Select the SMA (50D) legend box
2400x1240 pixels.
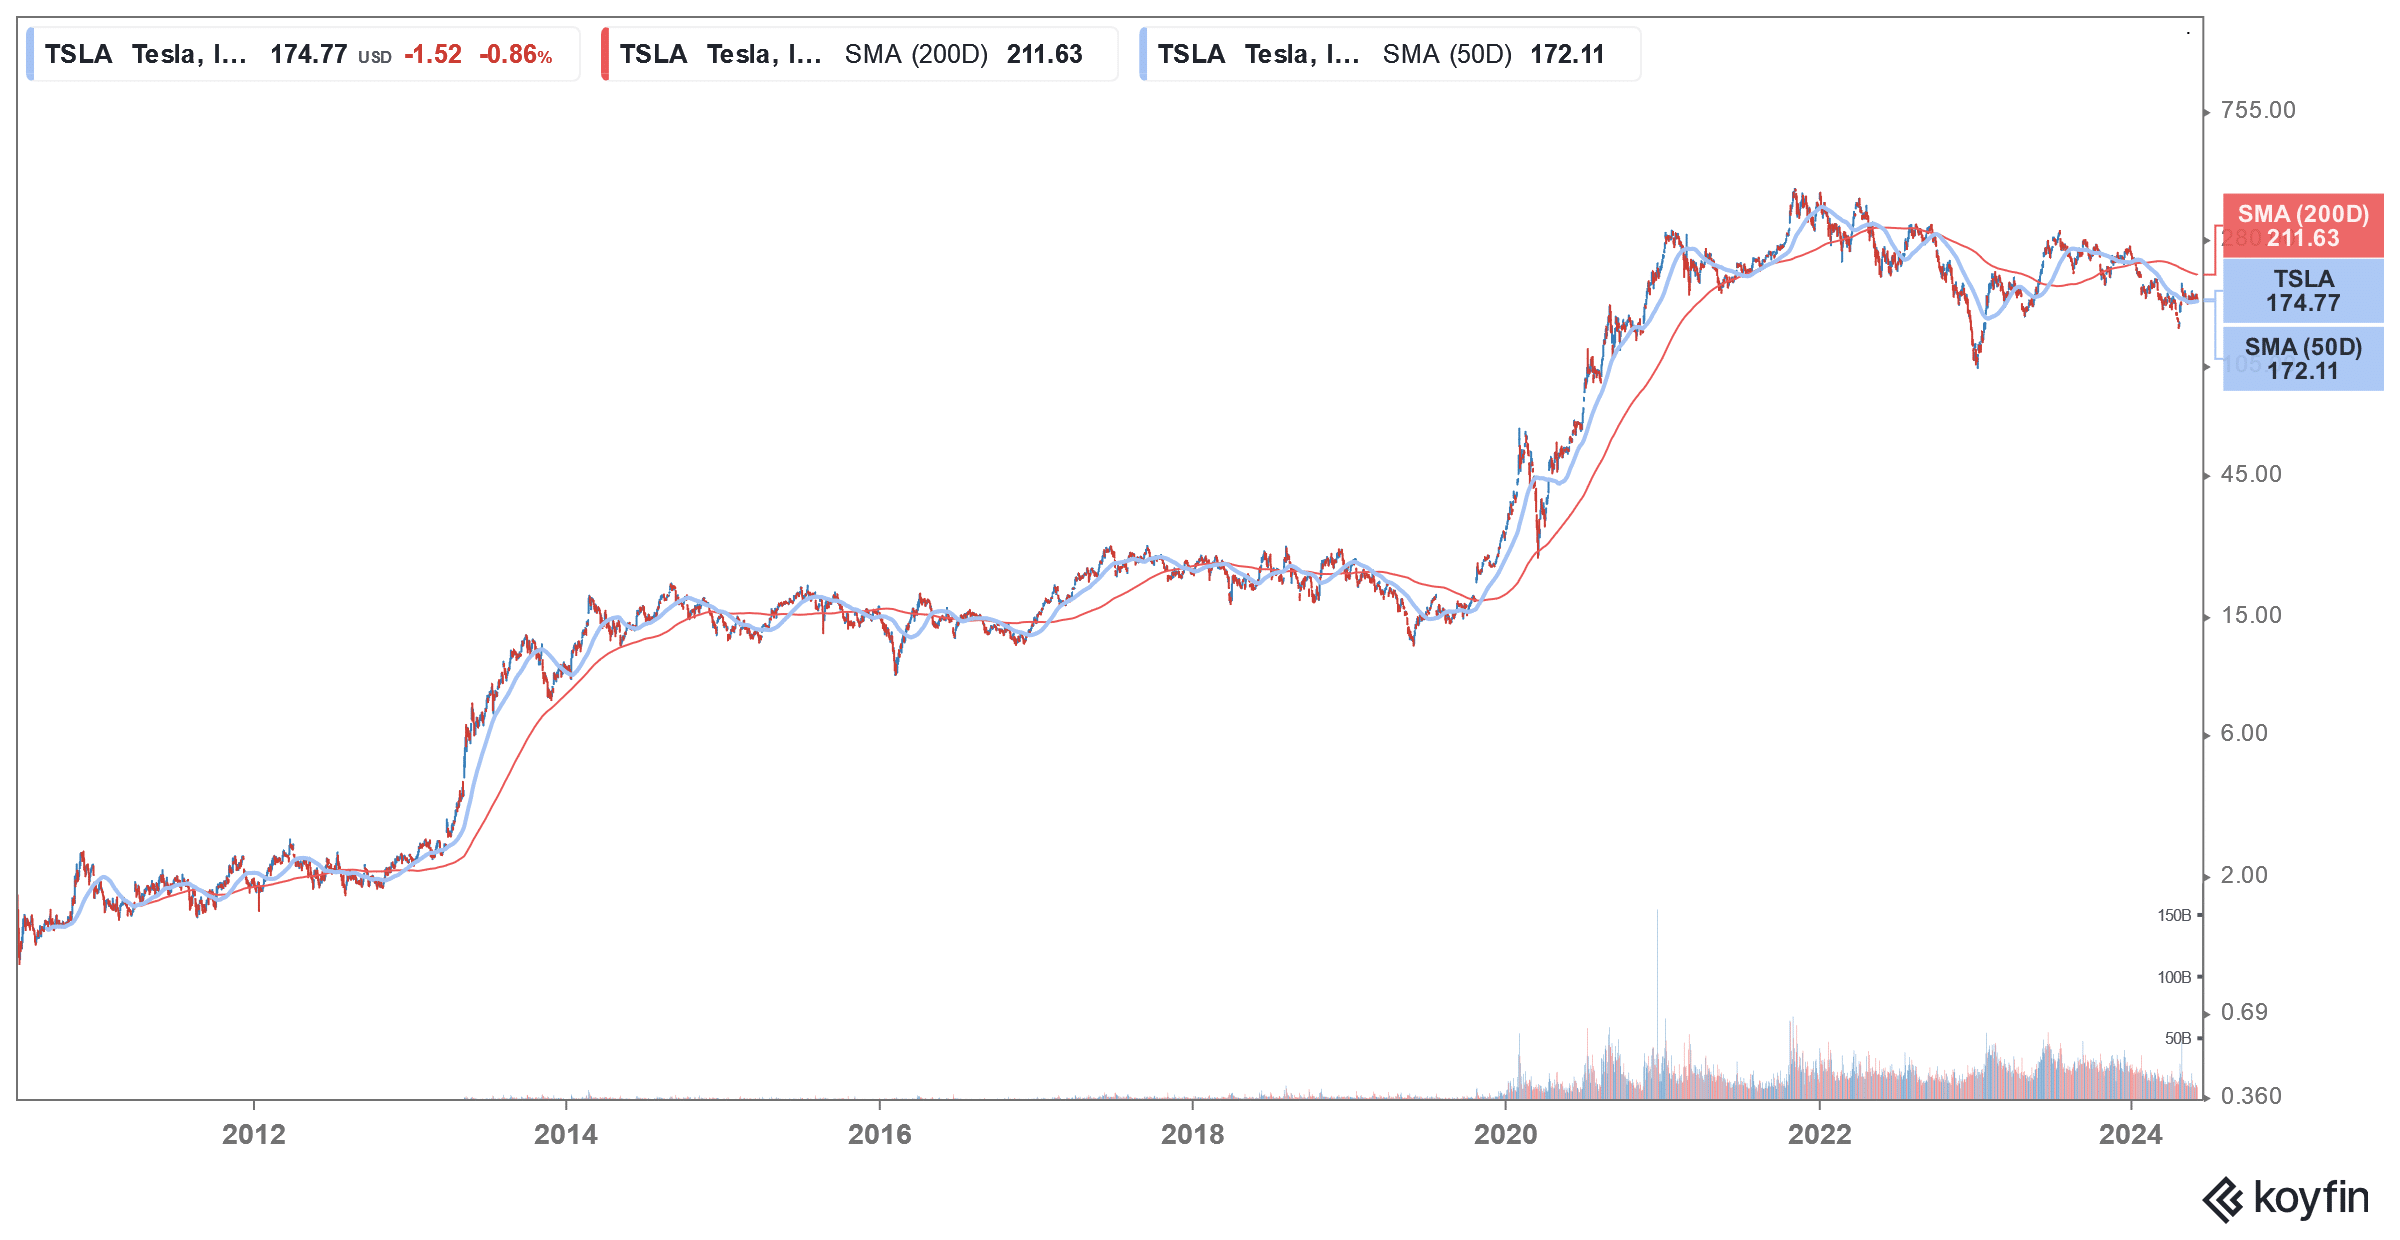point(1390,54)
